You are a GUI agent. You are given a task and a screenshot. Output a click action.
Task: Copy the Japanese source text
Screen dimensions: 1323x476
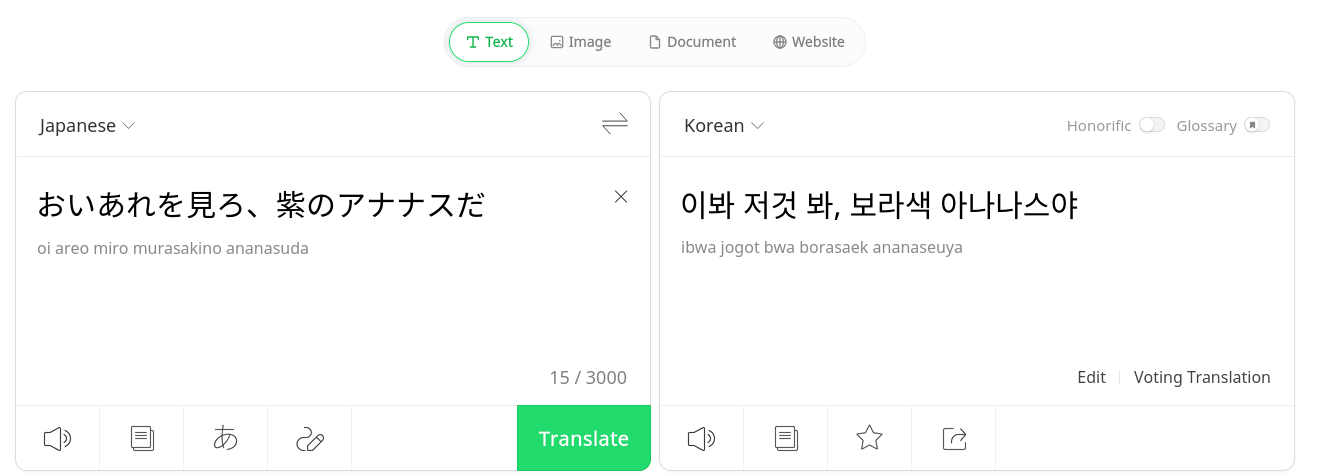142,438
